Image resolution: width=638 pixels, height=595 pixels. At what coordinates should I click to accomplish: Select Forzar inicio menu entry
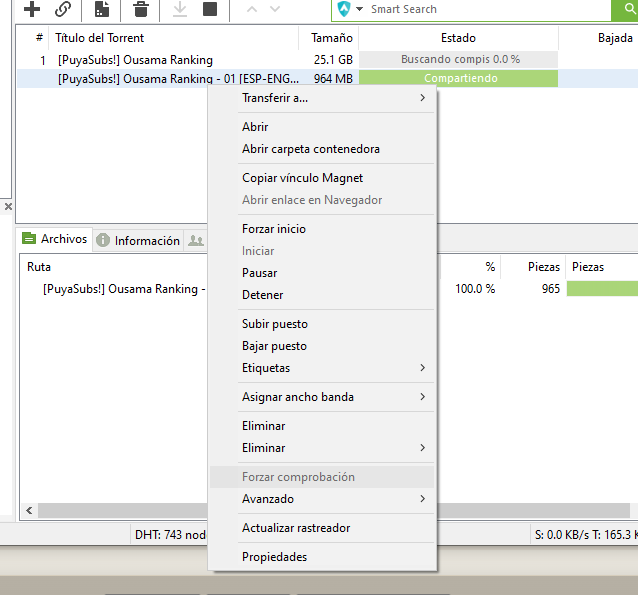322,228
